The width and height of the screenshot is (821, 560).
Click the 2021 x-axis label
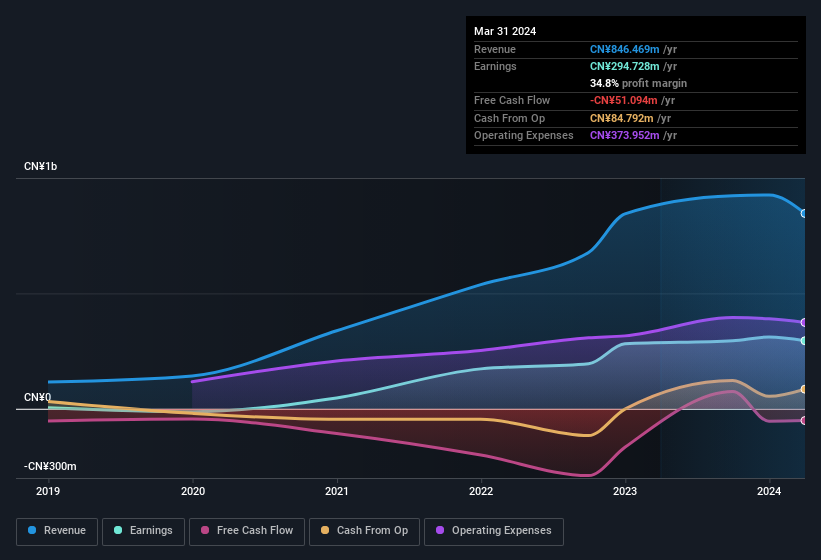tap(337, 491)
